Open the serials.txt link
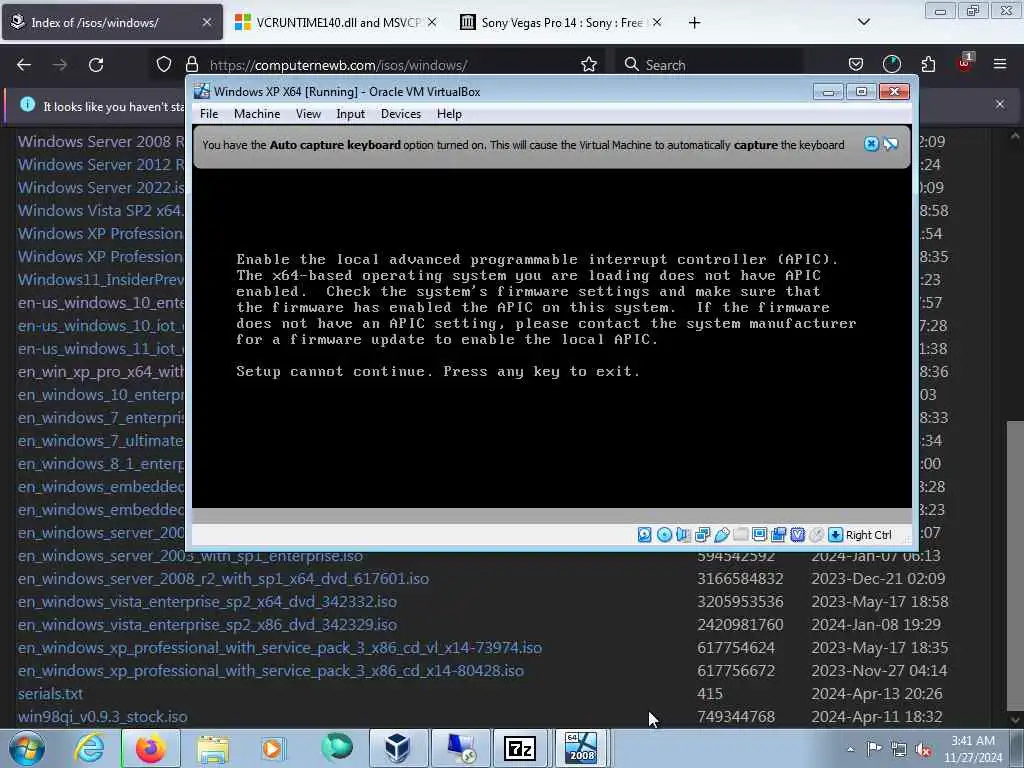Screen dimensions: 1024x768 (x=50, y=694)
